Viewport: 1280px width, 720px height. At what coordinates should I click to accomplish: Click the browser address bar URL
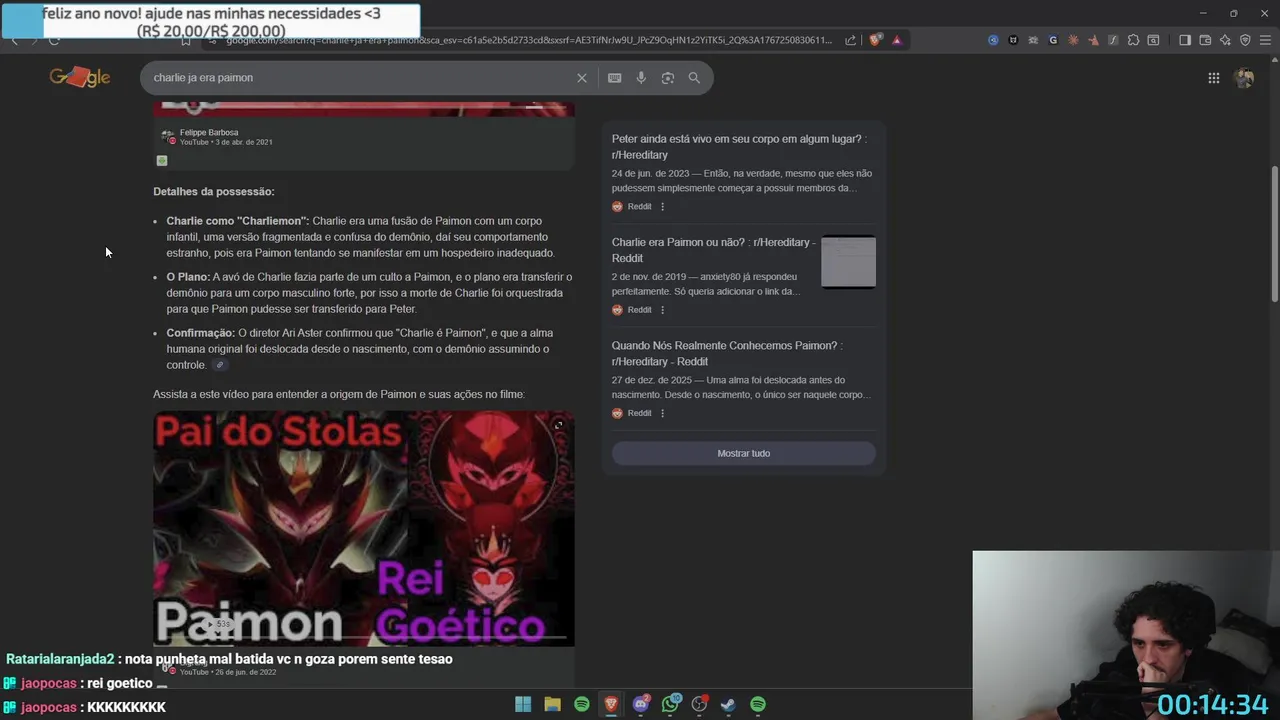pos(528,40)
